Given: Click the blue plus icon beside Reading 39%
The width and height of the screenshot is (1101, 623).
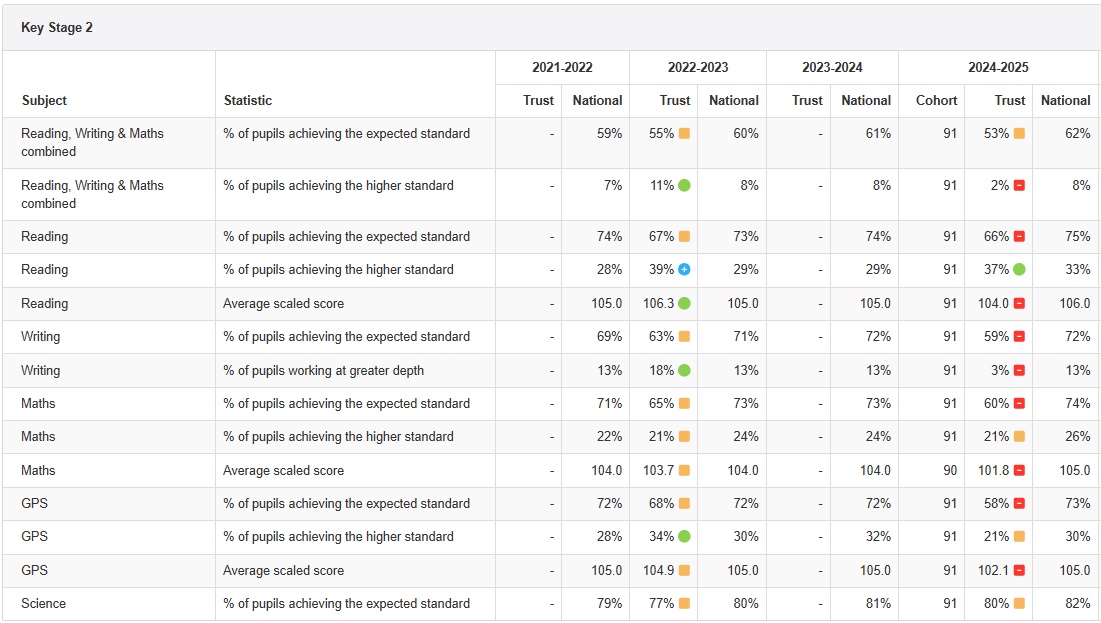Looking at the screenshot, I should 684,270.
